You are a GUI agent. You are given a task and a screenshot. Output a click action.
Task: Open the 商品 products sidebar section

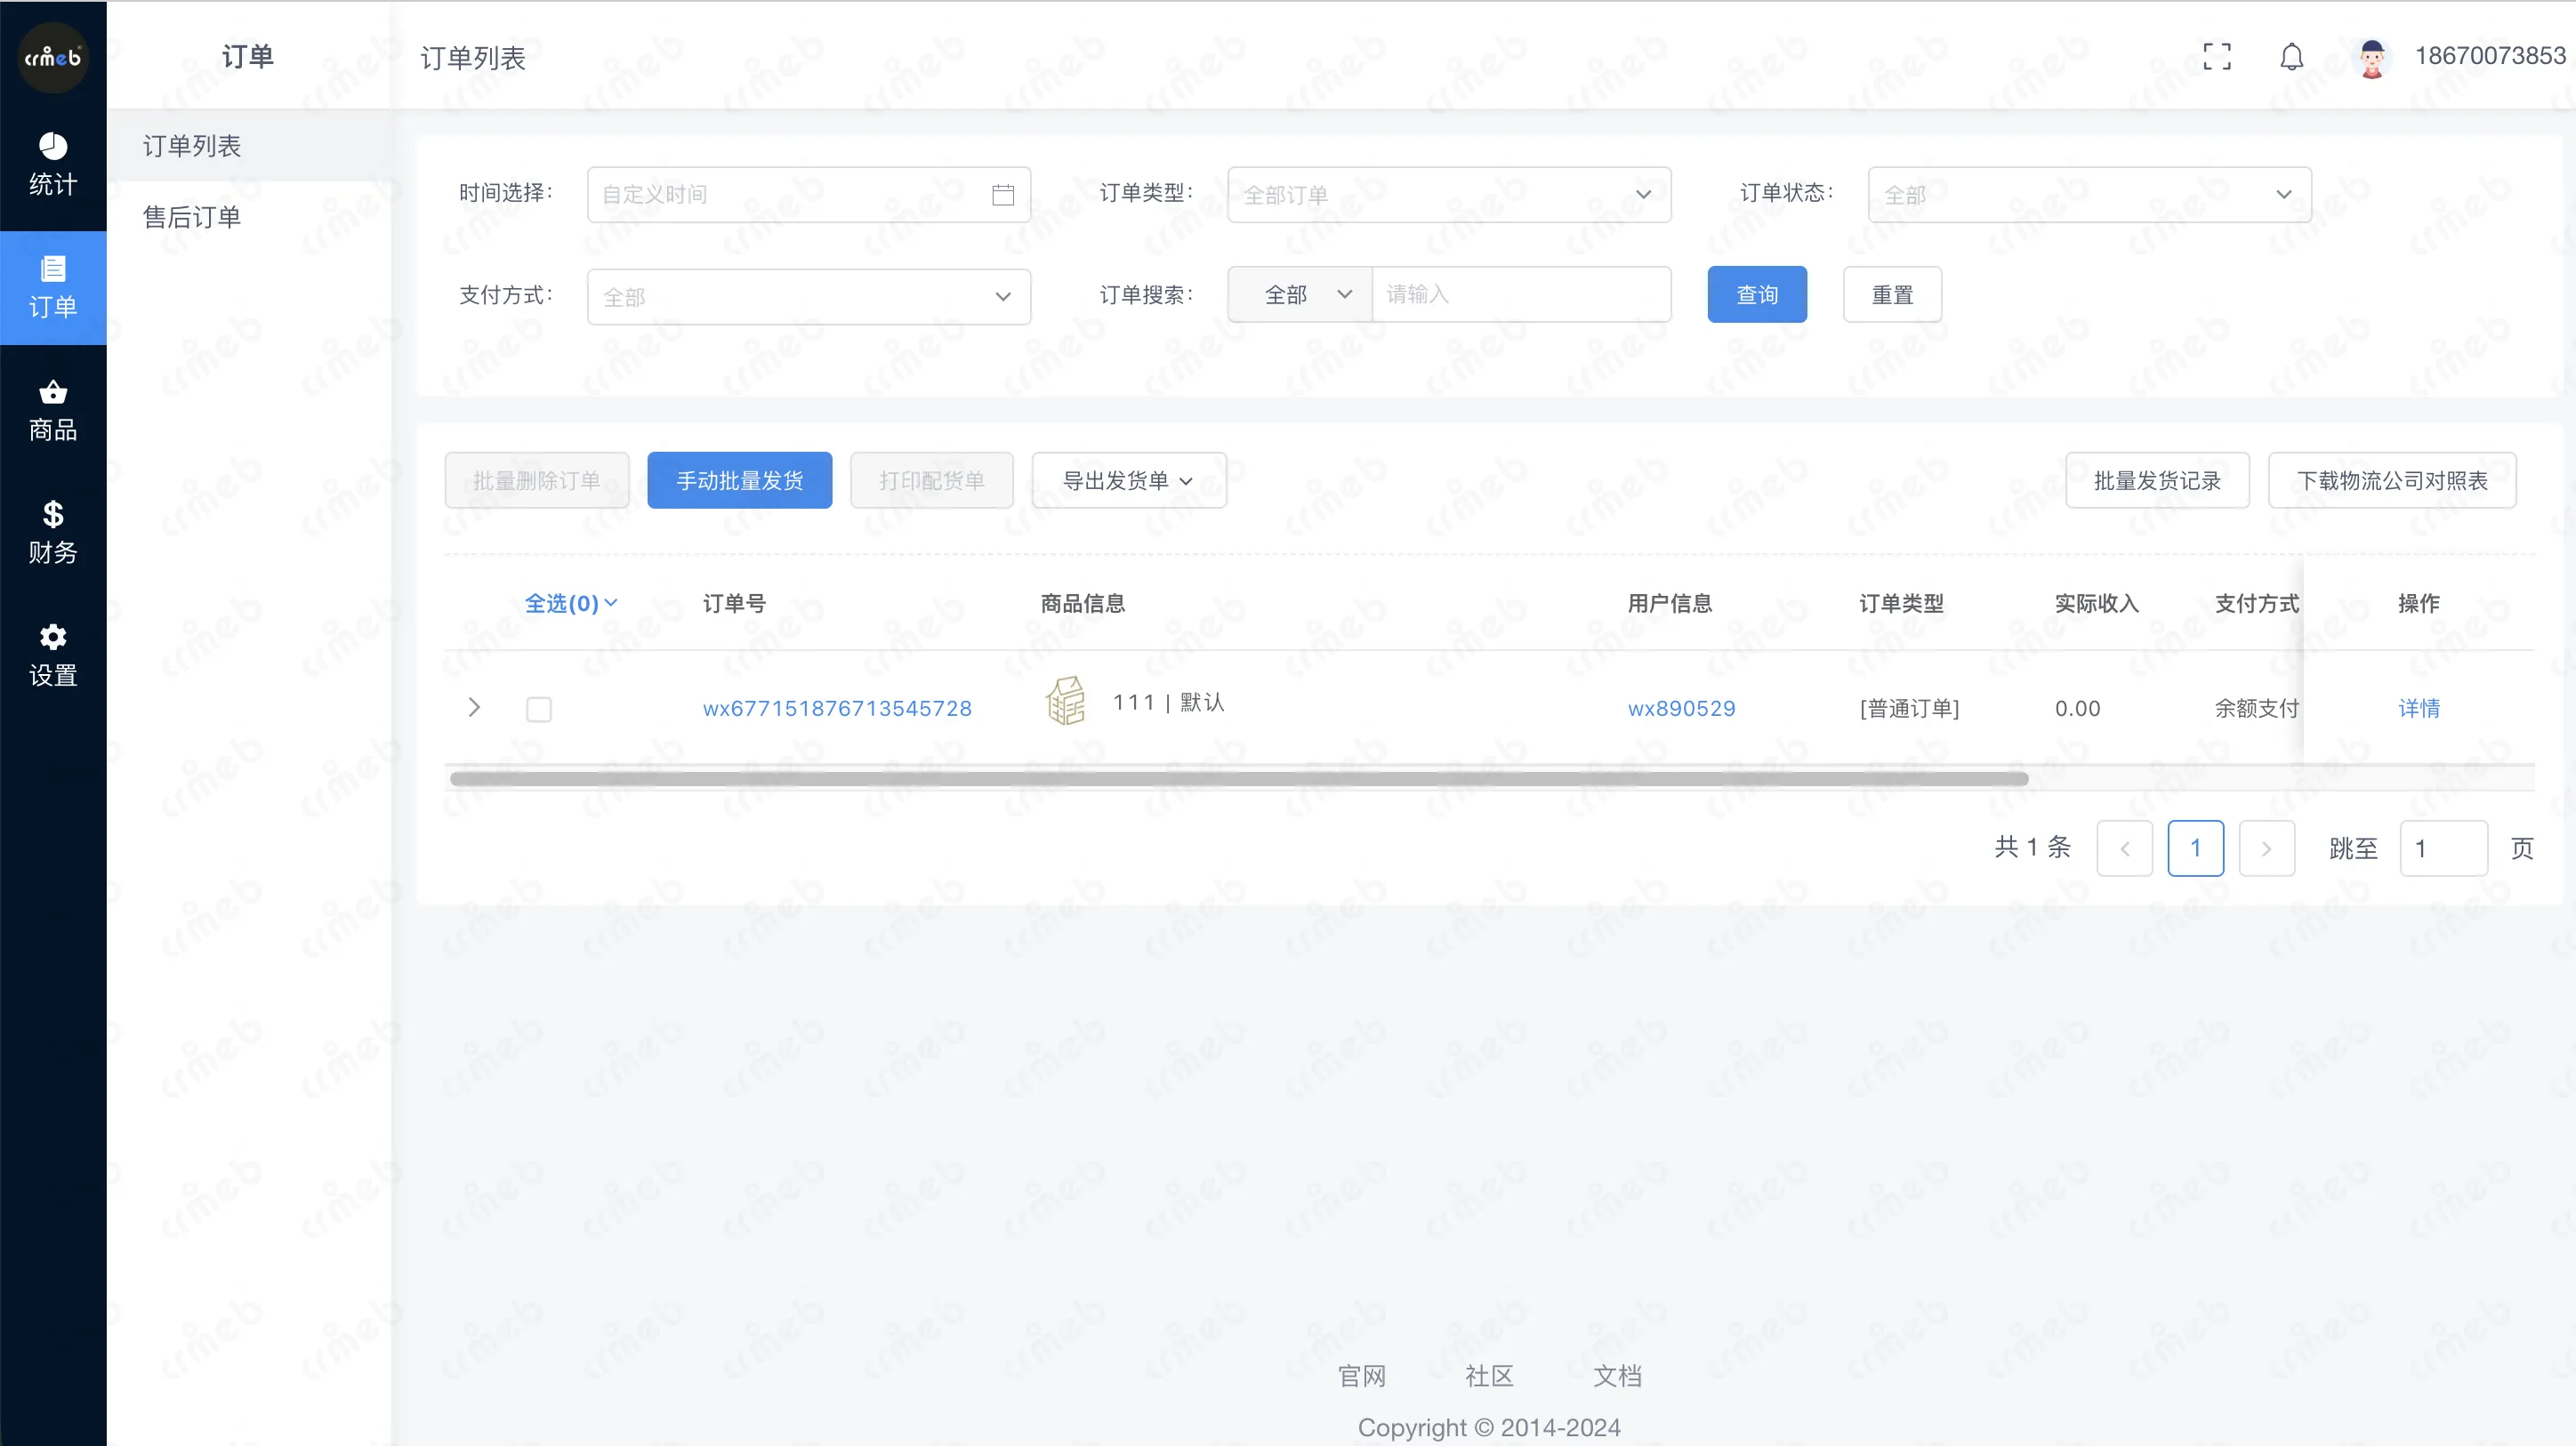pyautogui.click(x=53, y=411)
